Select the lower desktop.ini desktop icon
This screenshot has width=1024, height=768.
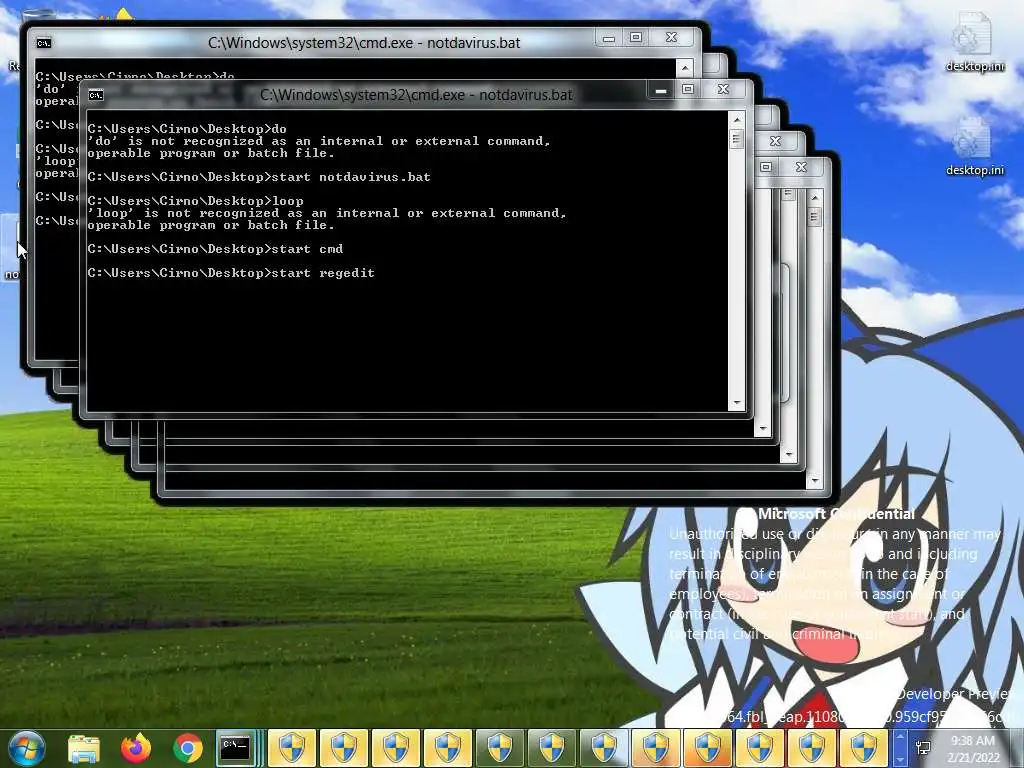click(x=974, y=146)
